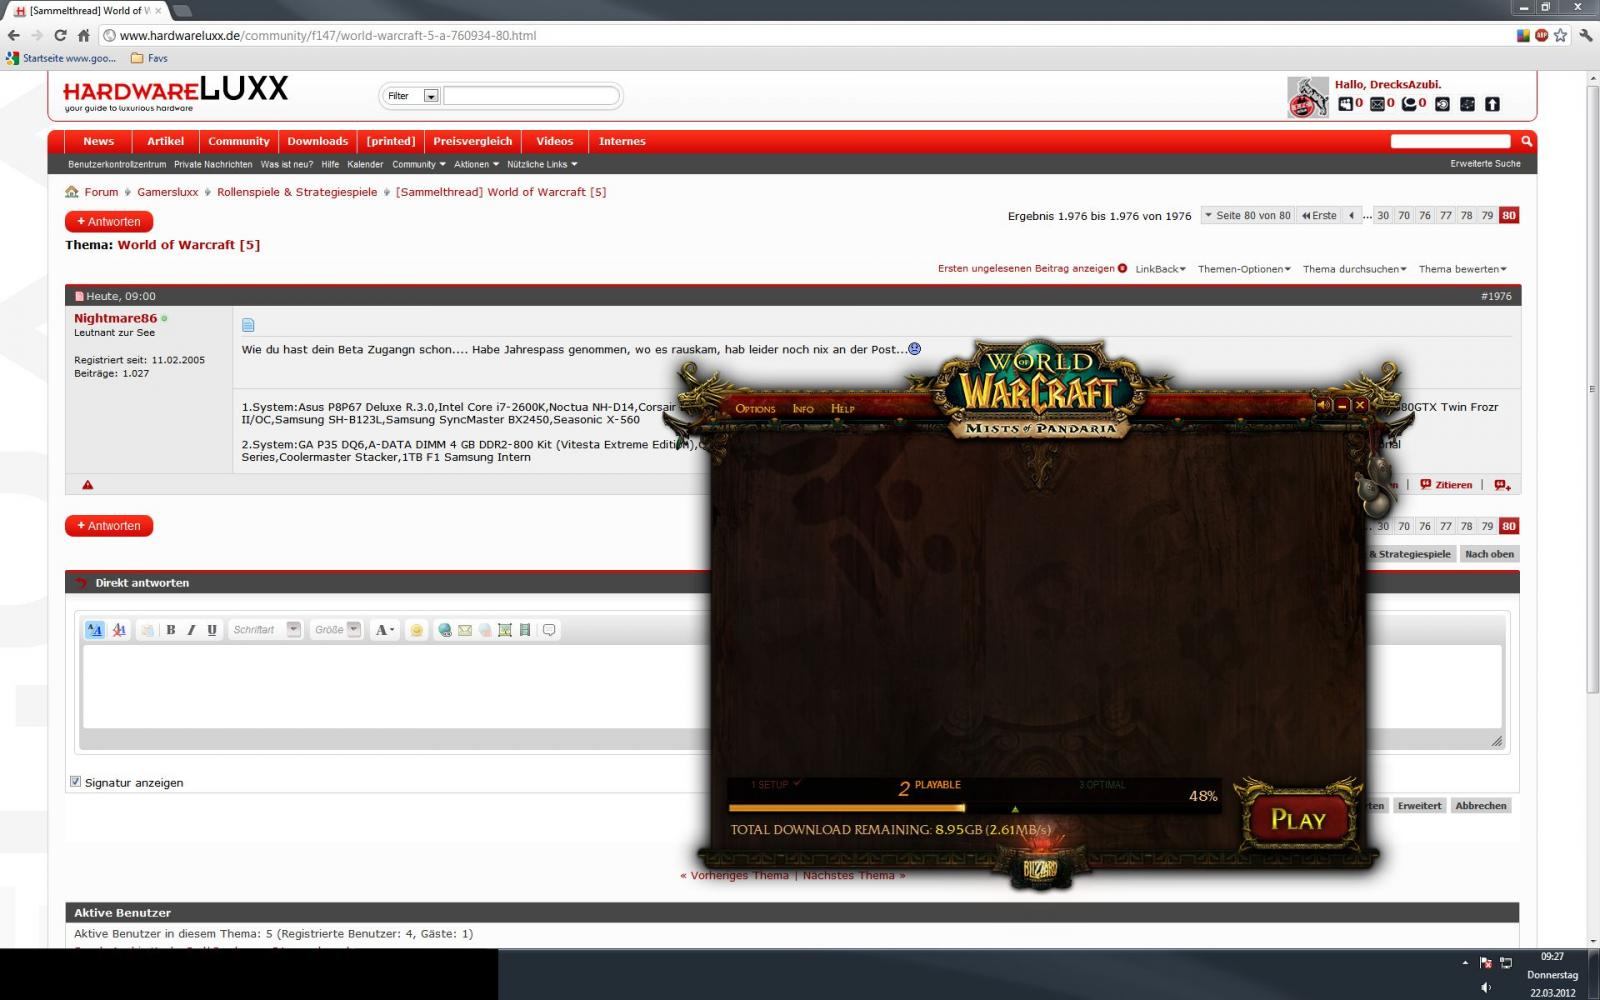
Task: Open the notifications chat bubble icon
Action: coord(1409,104)
